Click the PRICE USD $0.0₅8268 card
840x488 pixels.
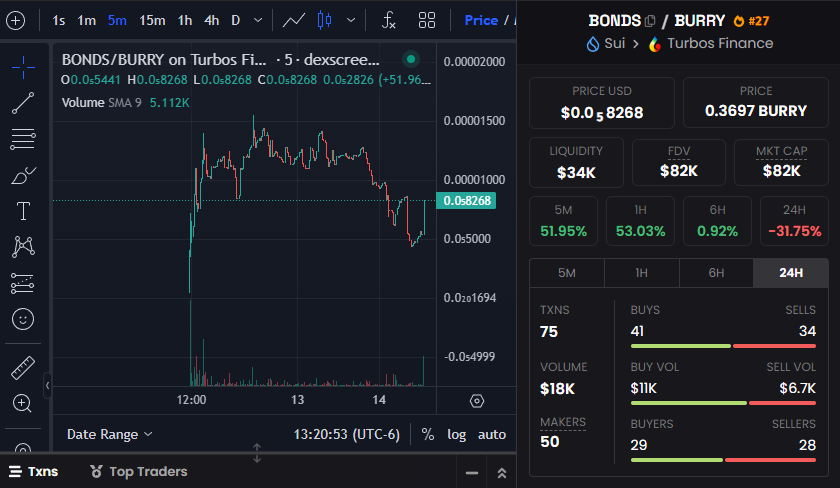coord(602,103)
